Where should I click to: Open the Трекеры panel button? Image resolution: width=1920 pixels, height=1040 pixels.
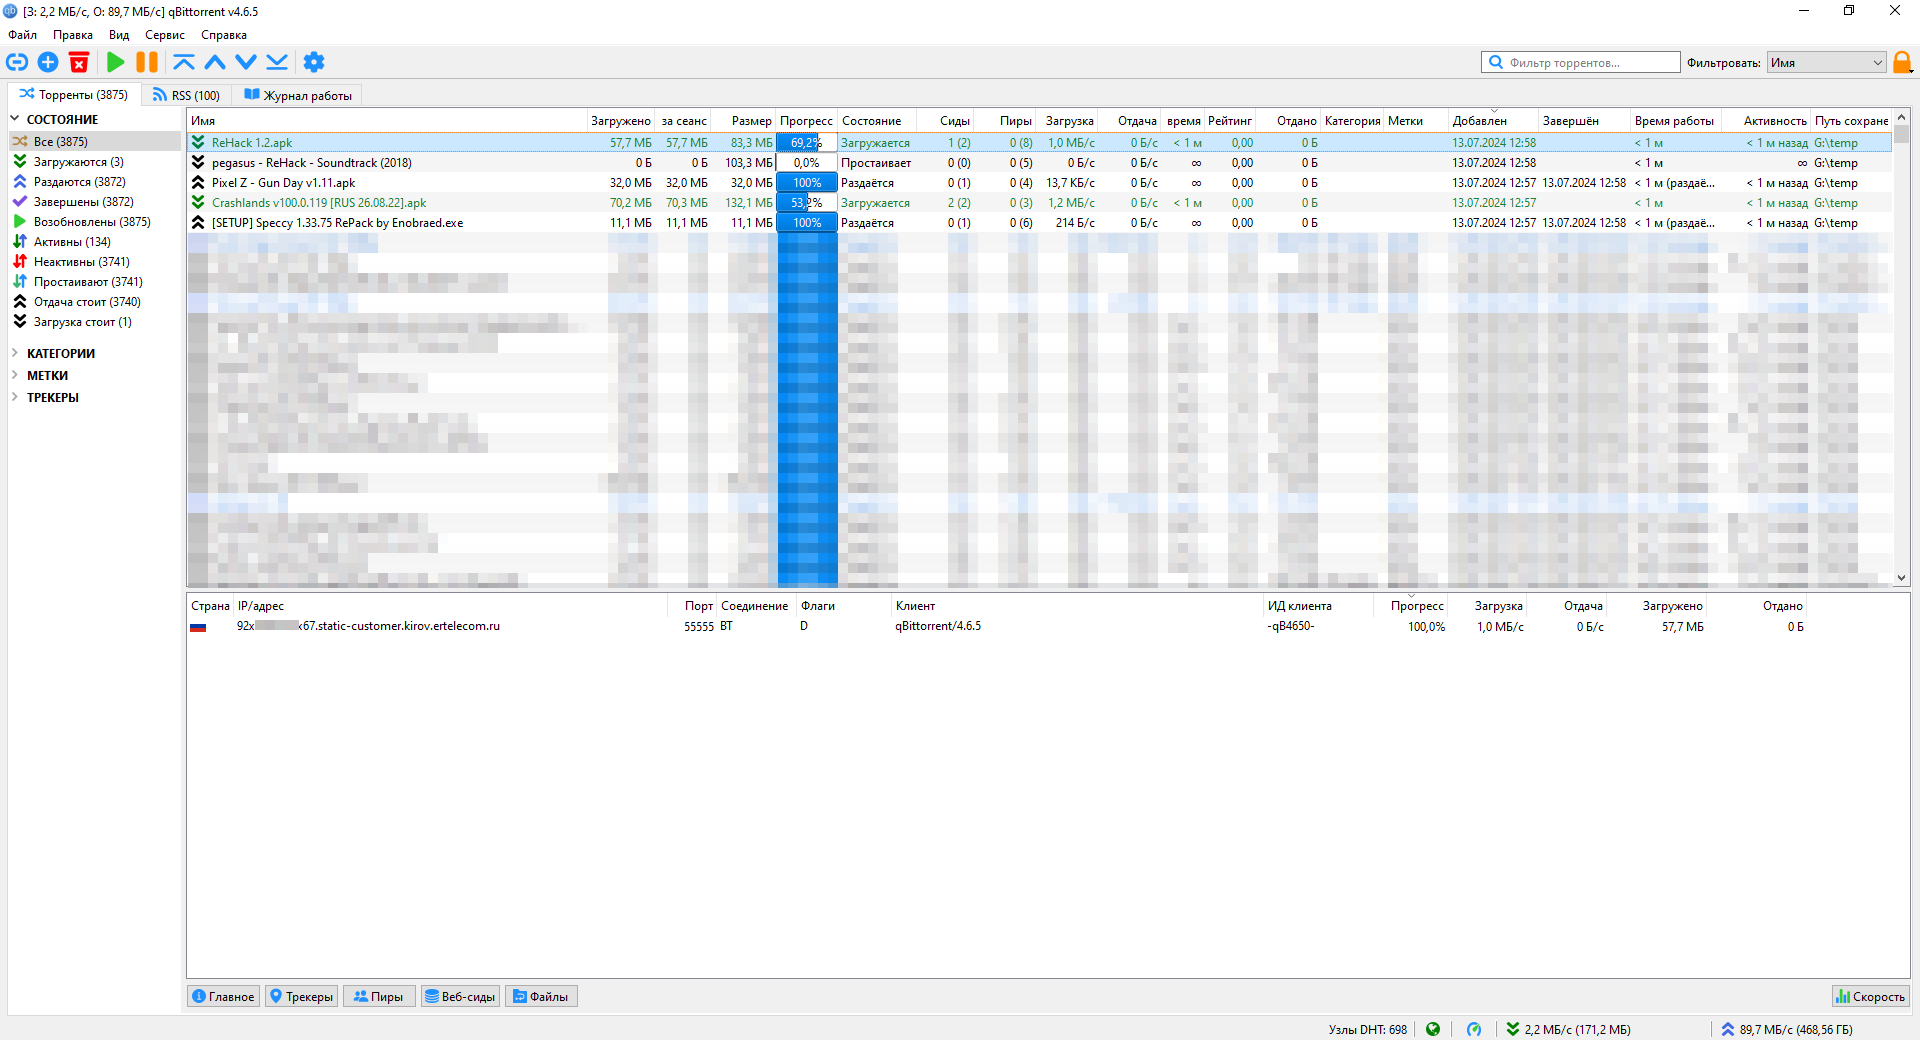point(301,996)
